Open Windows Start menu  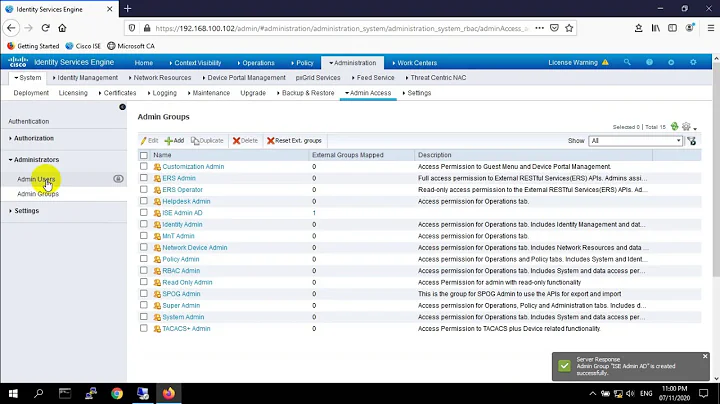[13, 393]
